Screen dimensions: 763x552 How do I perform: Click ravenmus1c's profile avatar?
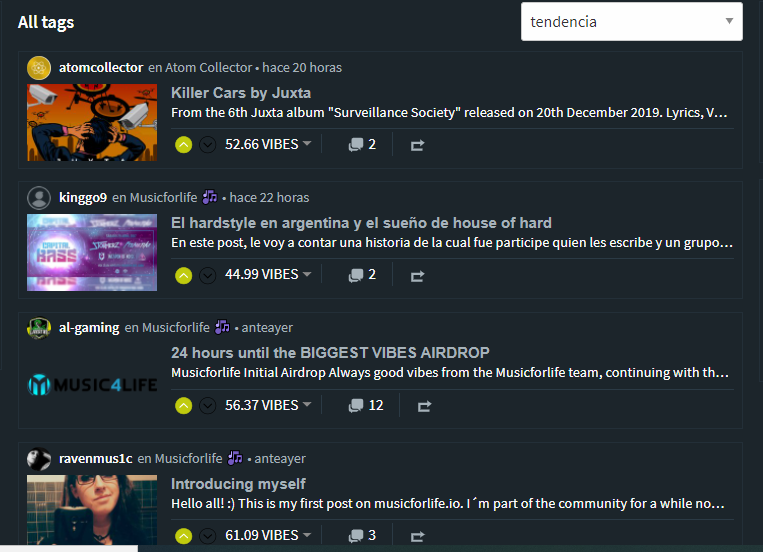(x=39, y=459)
